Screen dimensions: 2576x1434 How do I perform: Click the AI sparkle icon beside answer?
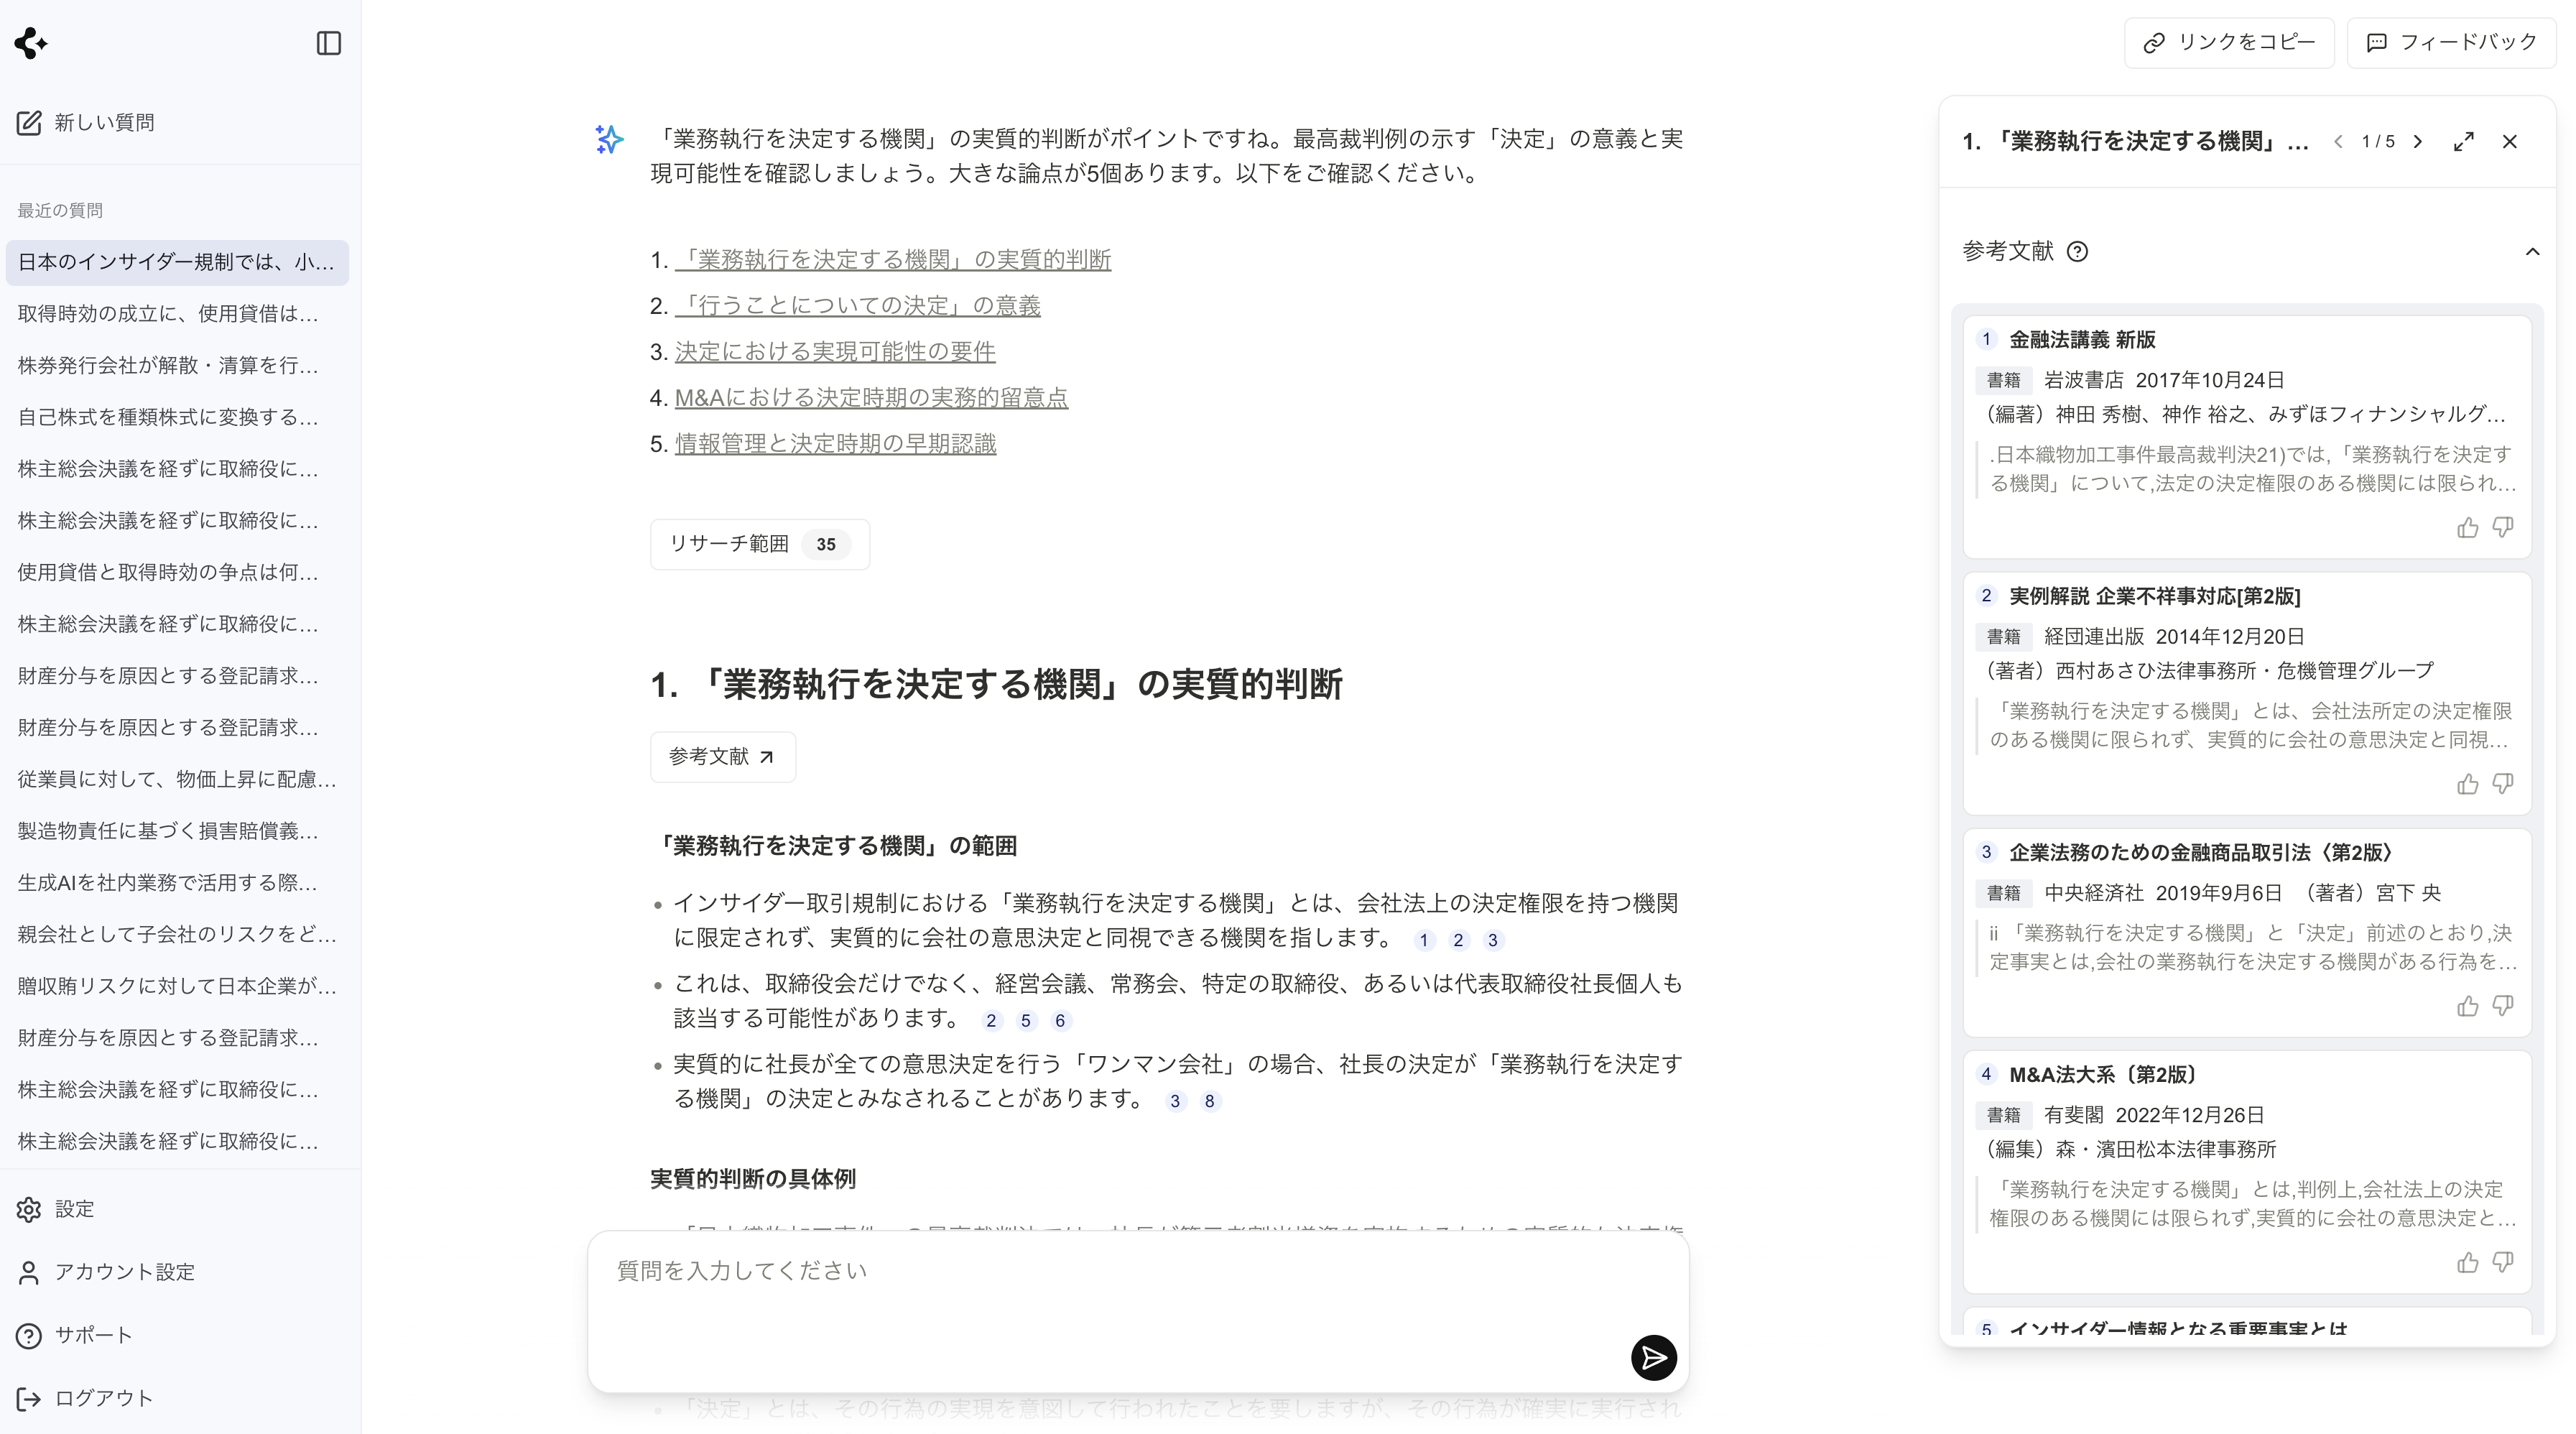[x=609, y=139]
